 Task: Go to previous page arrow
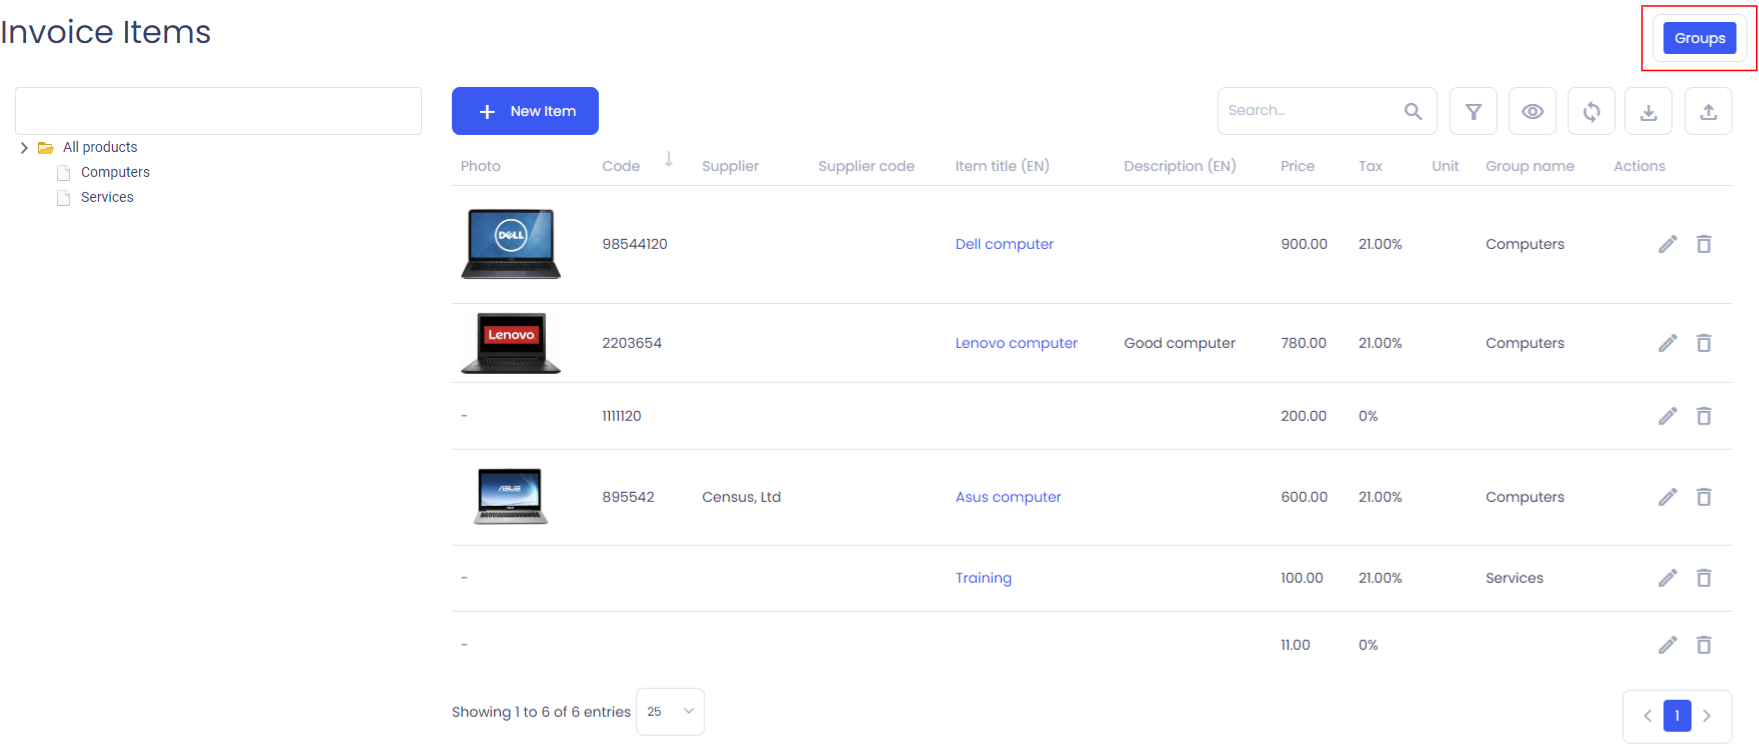(x=1647, y=716)
